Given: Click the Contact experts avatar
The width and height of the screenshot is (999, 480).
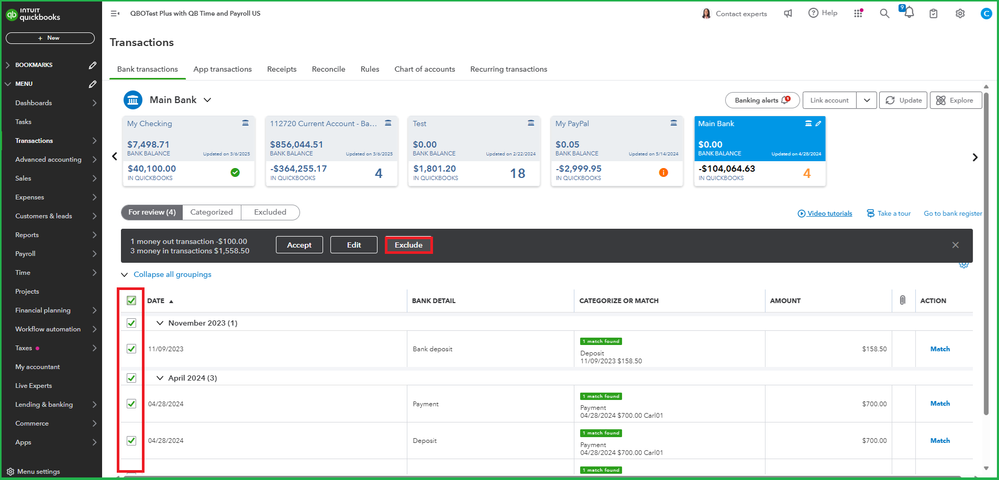Looking at the screenshot, I should click(706, 13).
